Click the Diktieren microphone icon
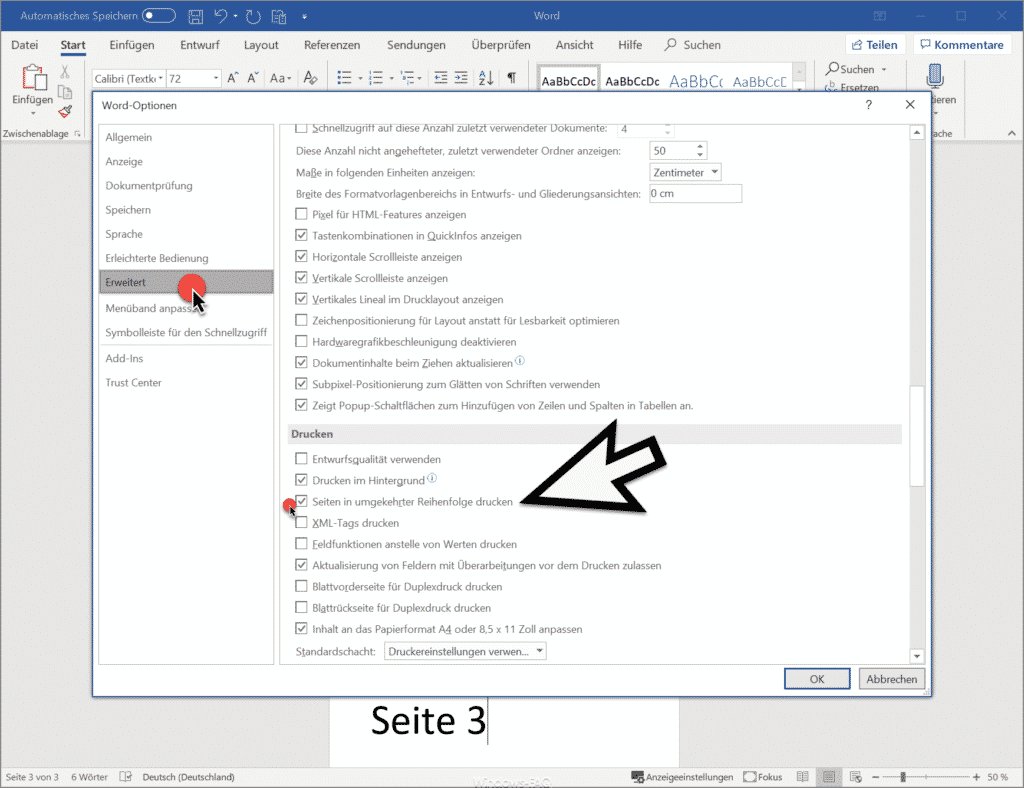This screenshot has width=1024, height=788. (935, 76)
